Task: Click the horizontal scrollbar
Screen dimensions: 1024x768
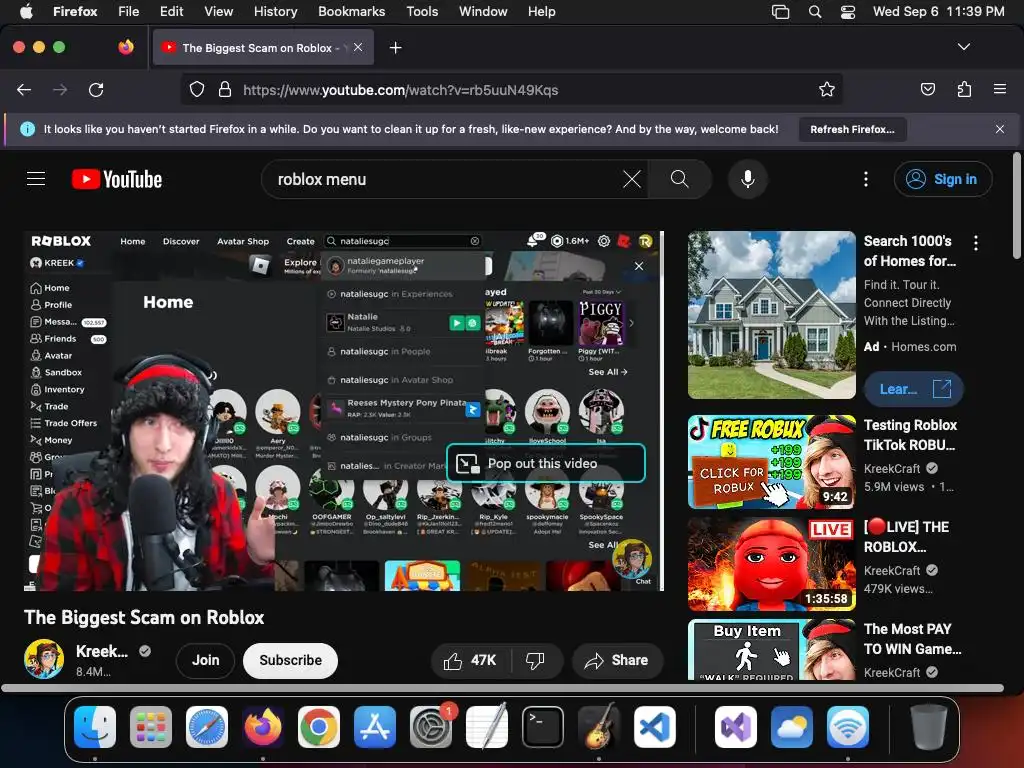Action: tap(502, 688)
